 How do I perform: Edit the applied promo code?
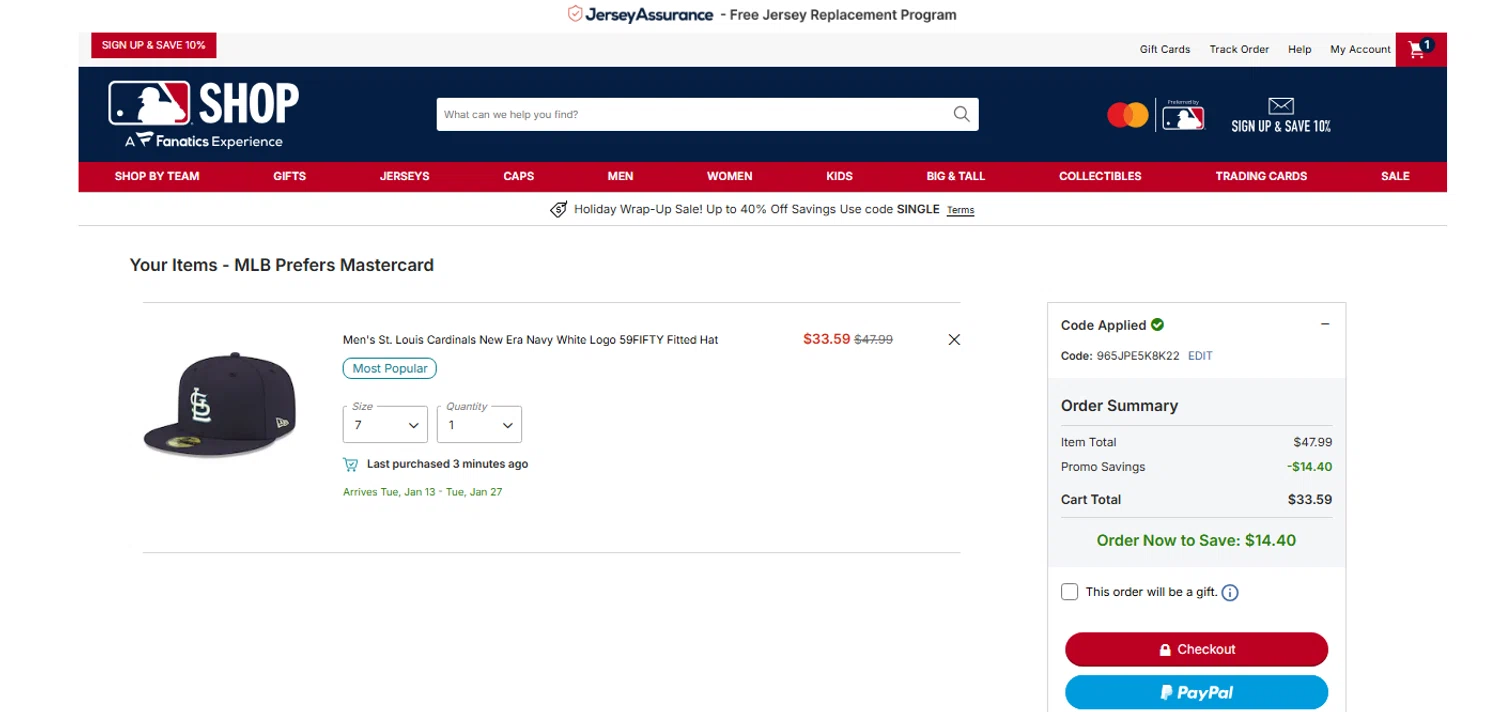[1200, 356]
